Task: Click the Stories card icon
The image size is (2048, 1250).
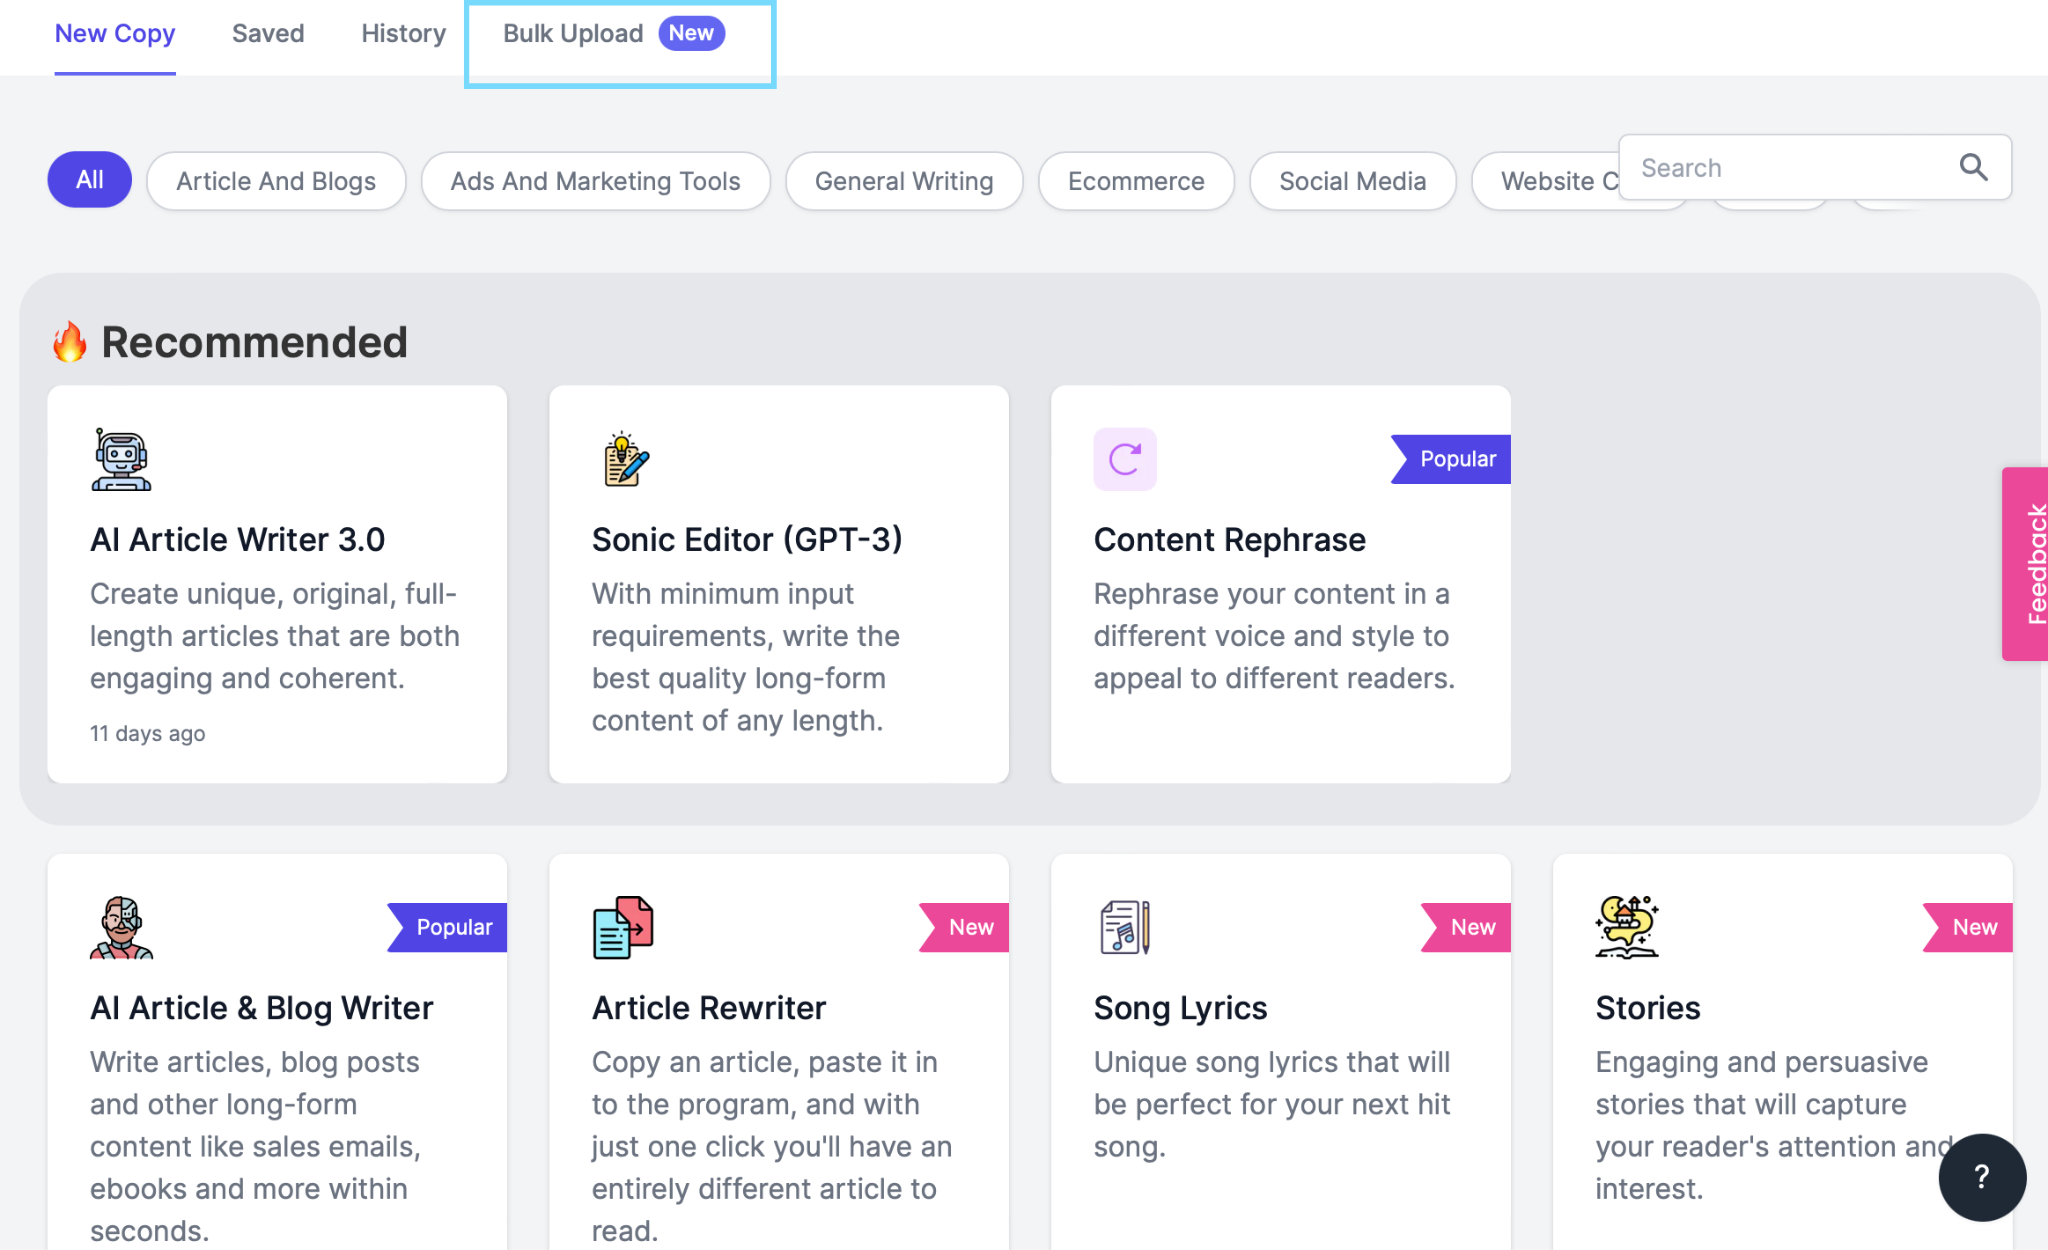Action: (x=1627, y=928)
